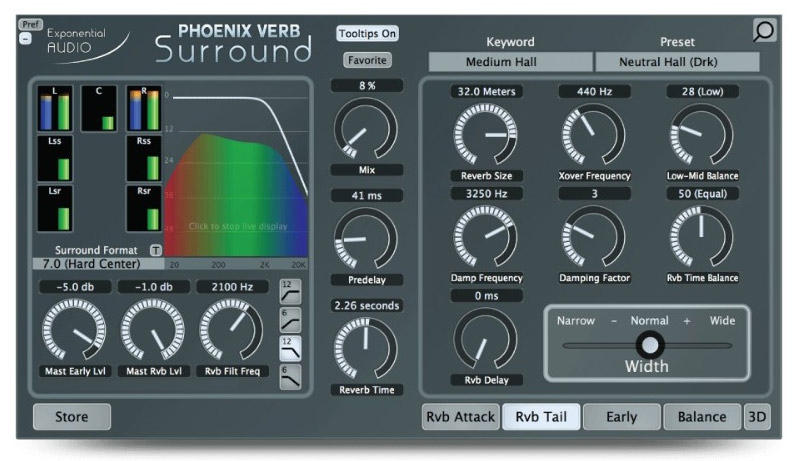This screenshot has width=800, height=461.
Task: Switch to the 3D tab
Action: [757, 417]
